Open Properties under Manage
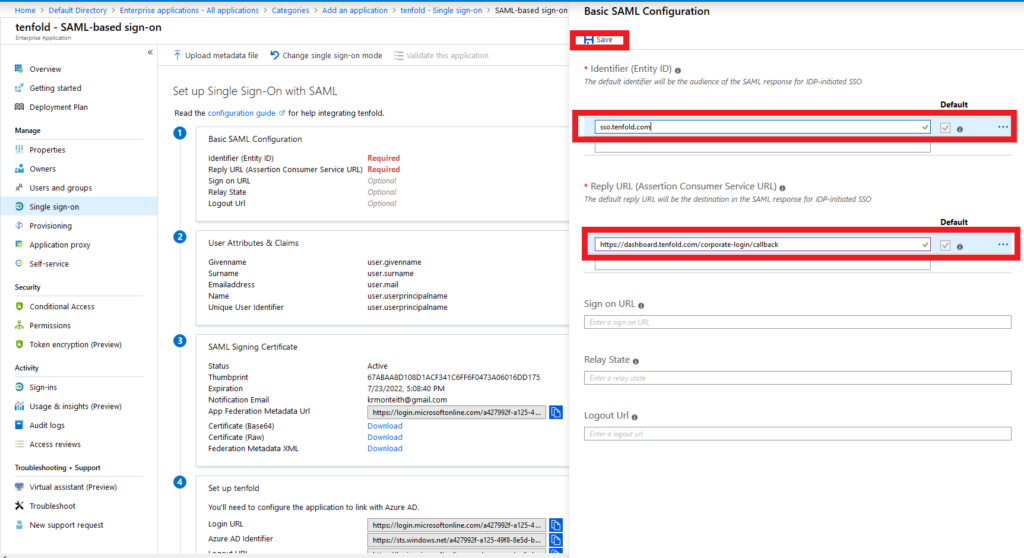The width and height of the screenshot is (1024, 558). coord(47,150)
